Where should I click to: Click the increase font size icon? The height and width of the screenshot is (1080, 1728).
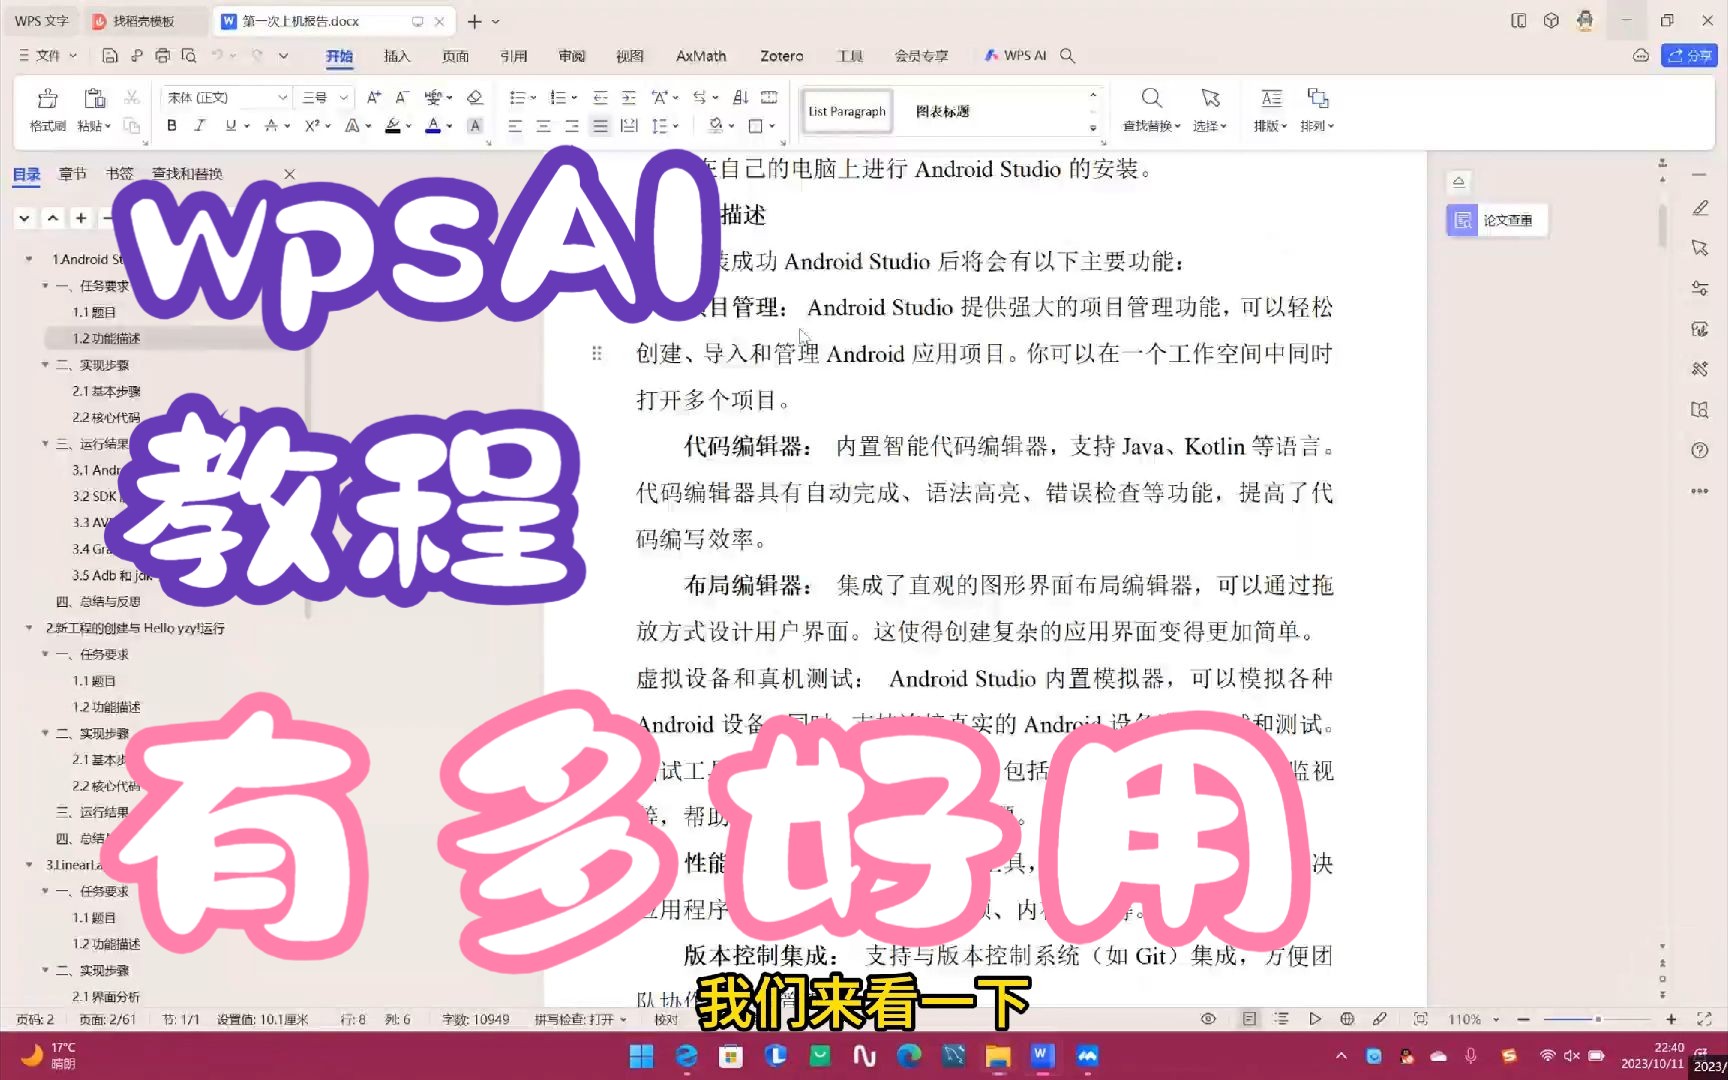pos(373,97)
